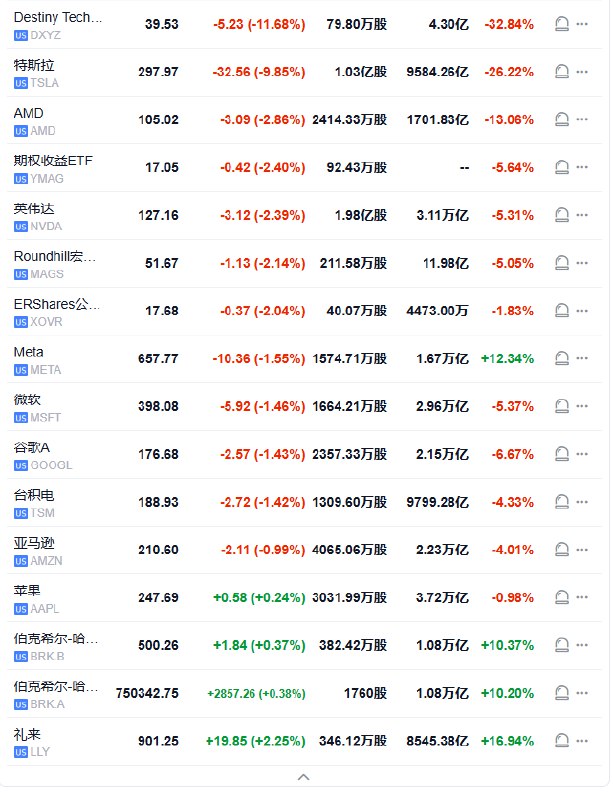This screenshot has width=613, height=800.
Task: Open 特斯拉 stock name
Action: point(34,65)
